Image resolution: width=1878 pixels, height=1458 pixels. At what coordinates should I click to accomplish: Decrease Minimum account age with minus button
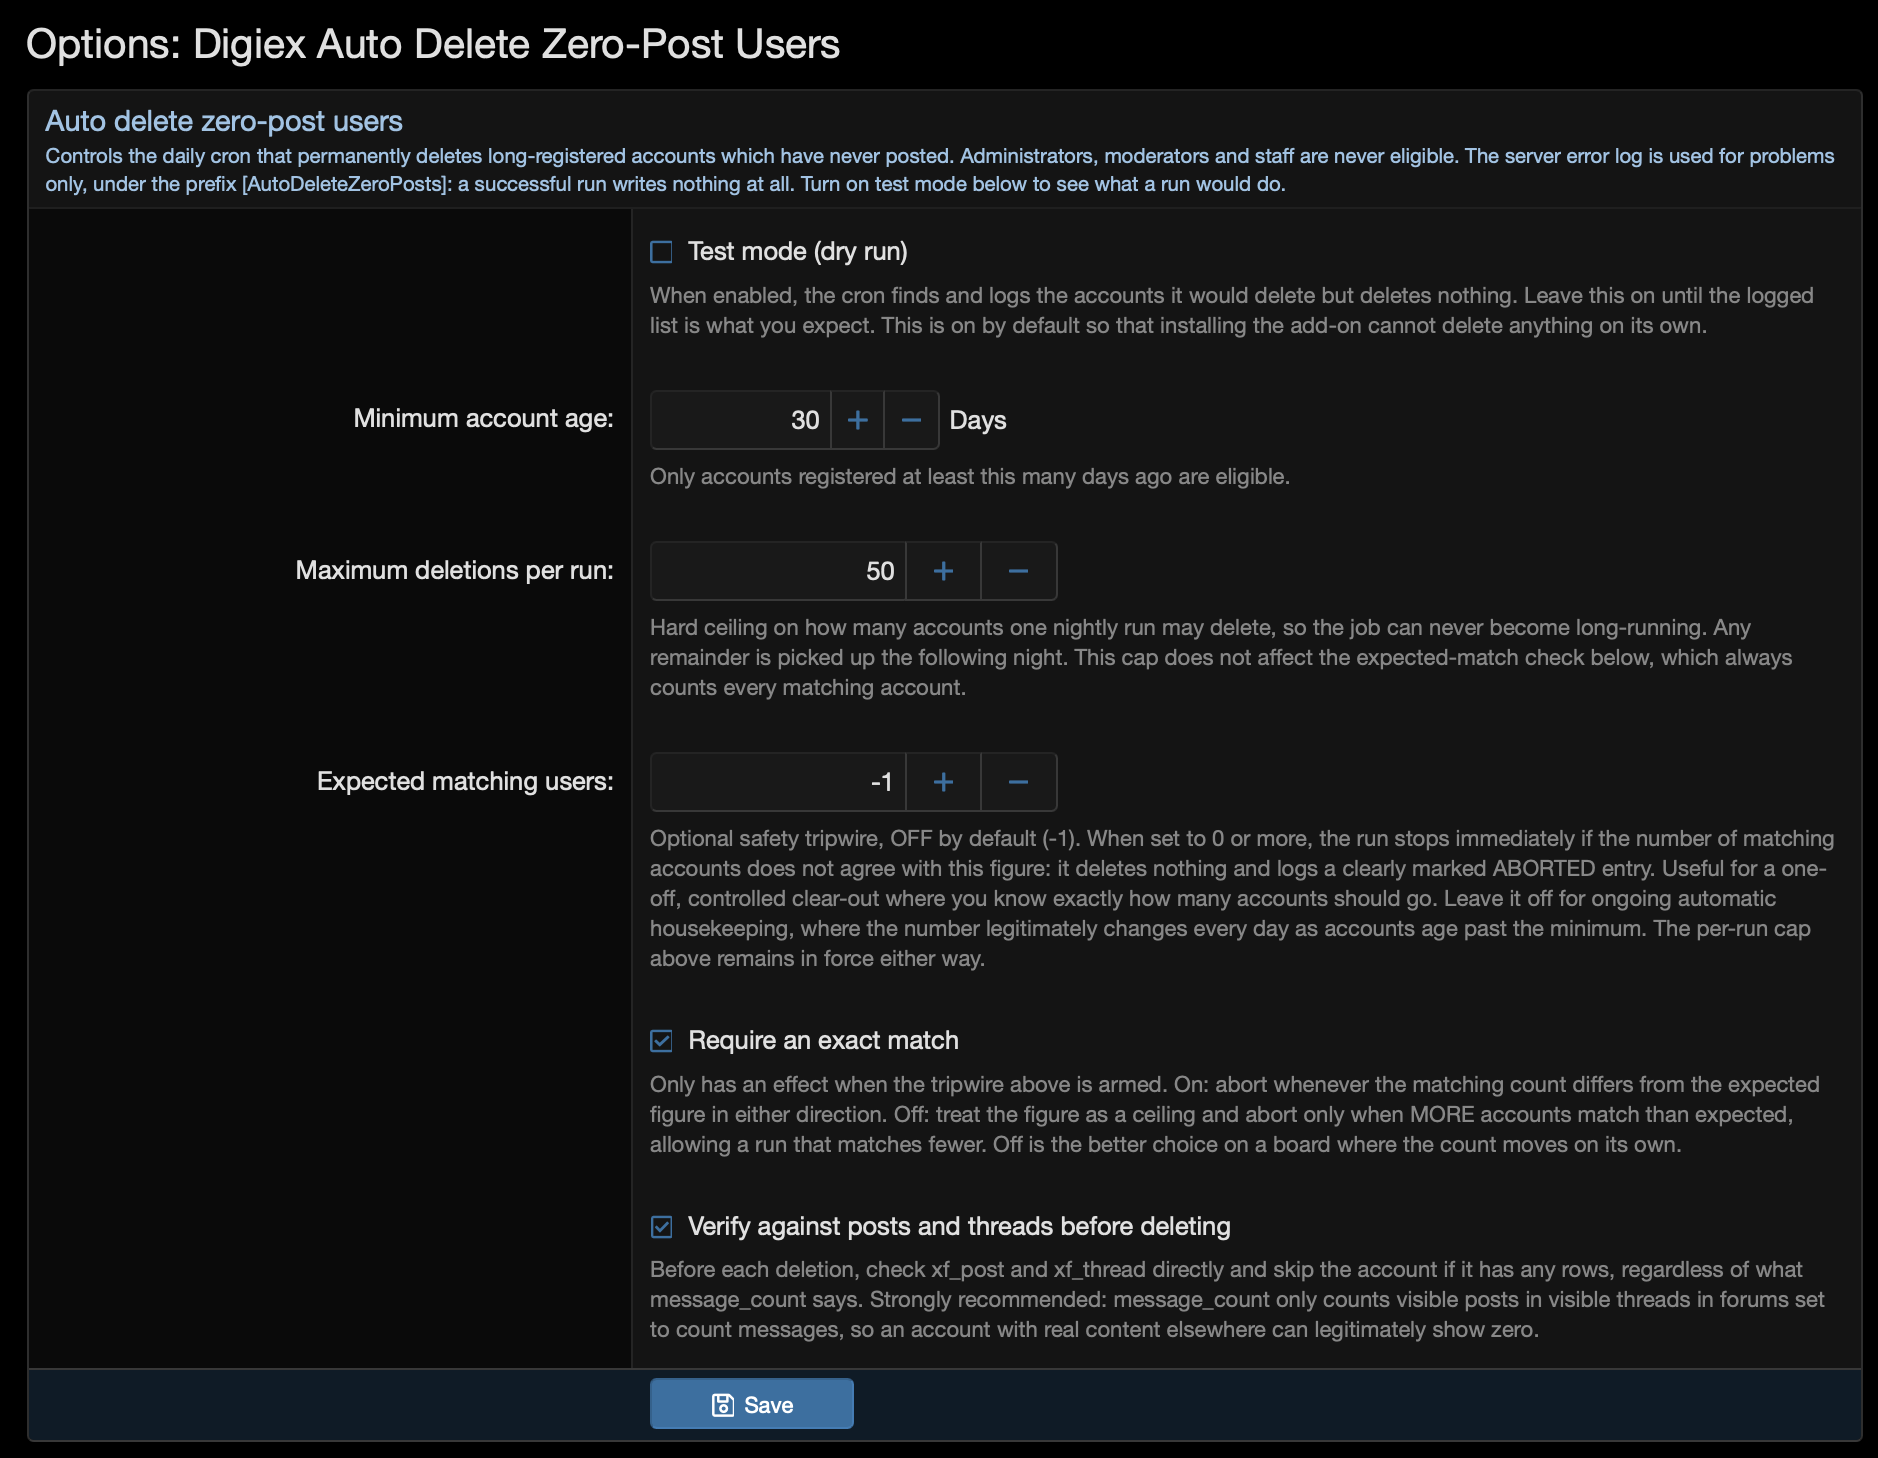tap(911, 420)
